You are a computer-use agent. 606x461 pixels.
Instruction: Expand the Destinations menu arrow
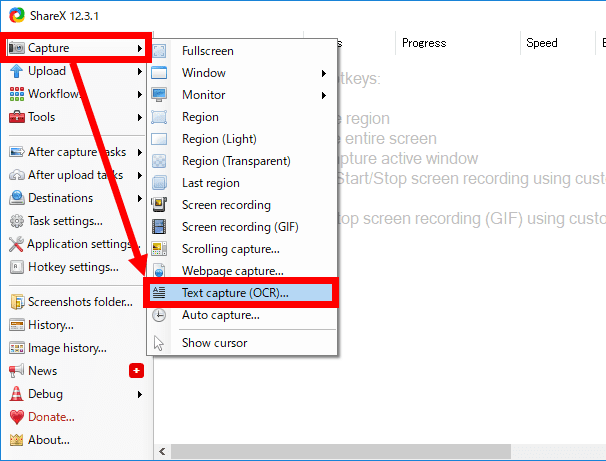coord(140,198)
